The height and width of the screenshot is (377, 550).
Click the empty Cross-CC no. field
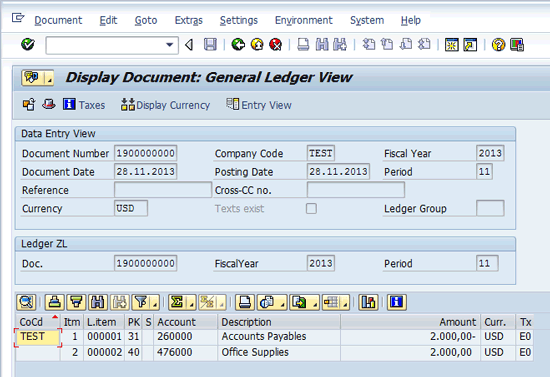coord(356,190)
